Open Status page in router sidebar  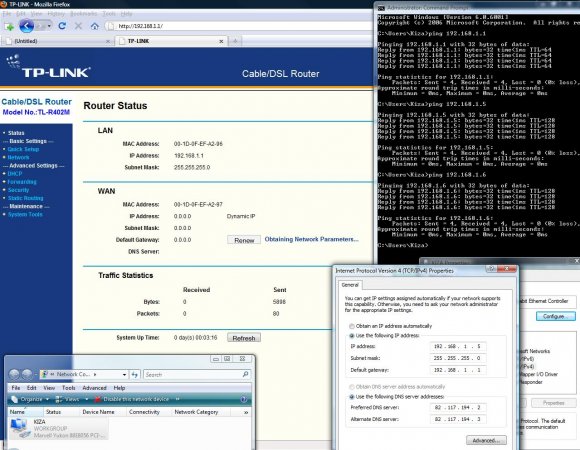16,133
